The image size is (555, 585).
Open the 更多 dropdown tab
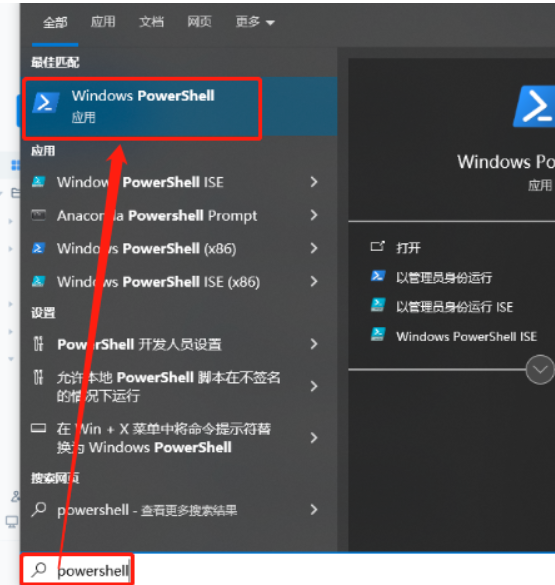click(x=255, y=22)
